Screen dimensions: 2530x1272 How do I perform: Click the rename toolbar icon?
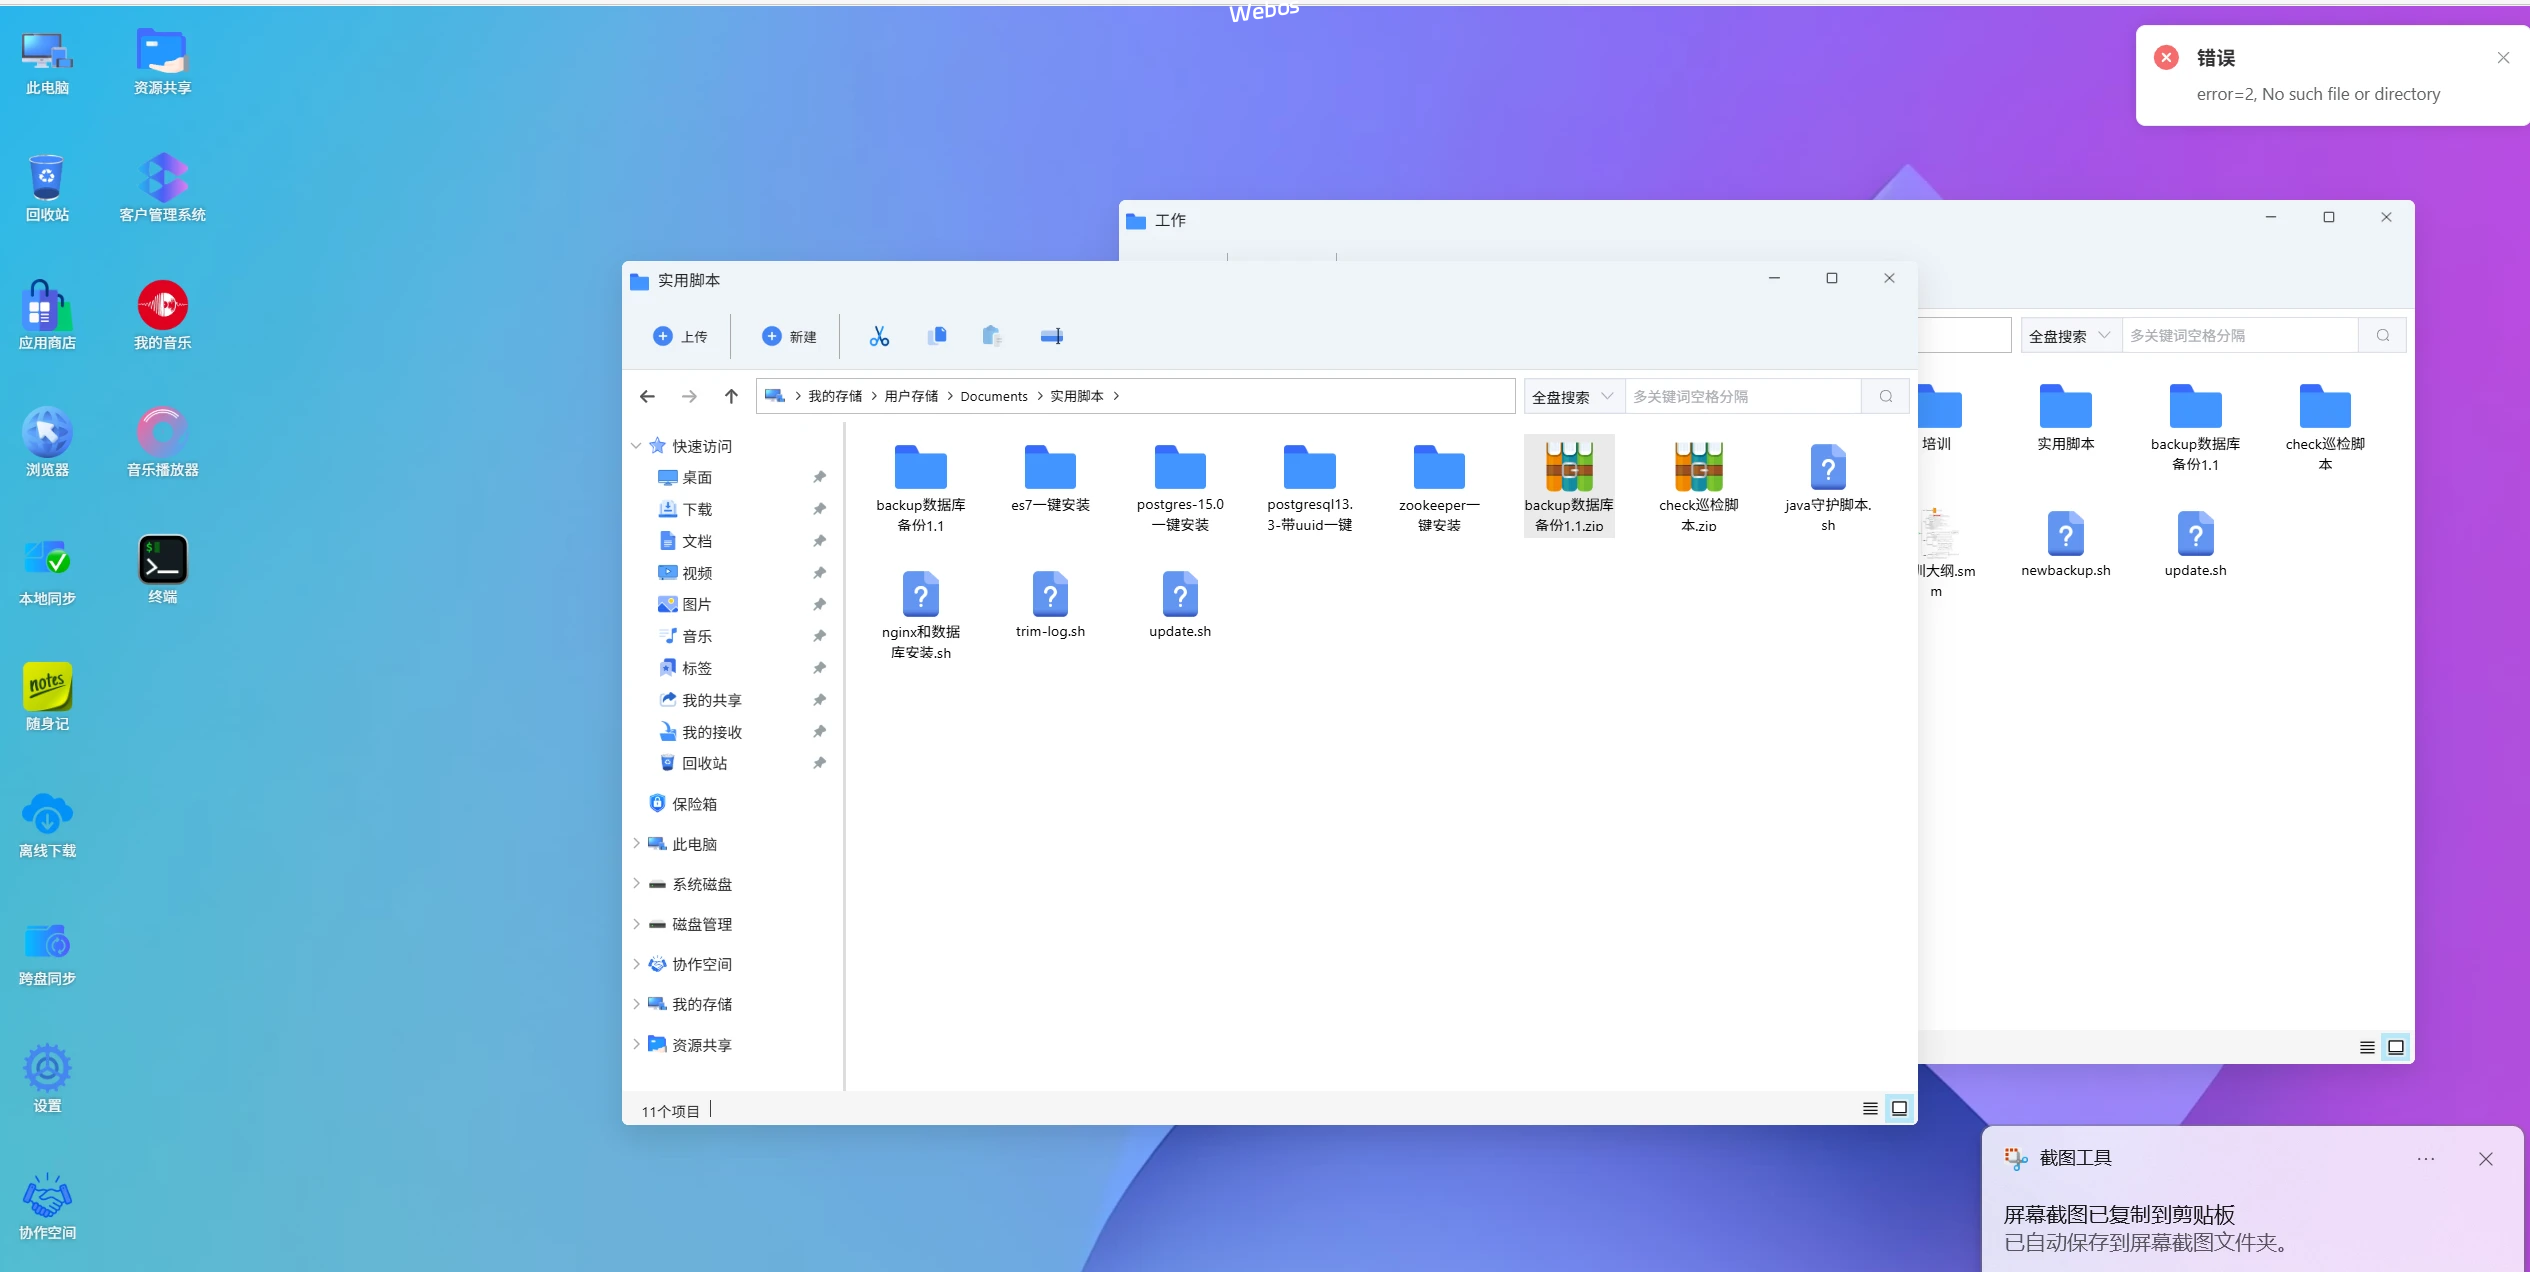[x=1051, y=336]
